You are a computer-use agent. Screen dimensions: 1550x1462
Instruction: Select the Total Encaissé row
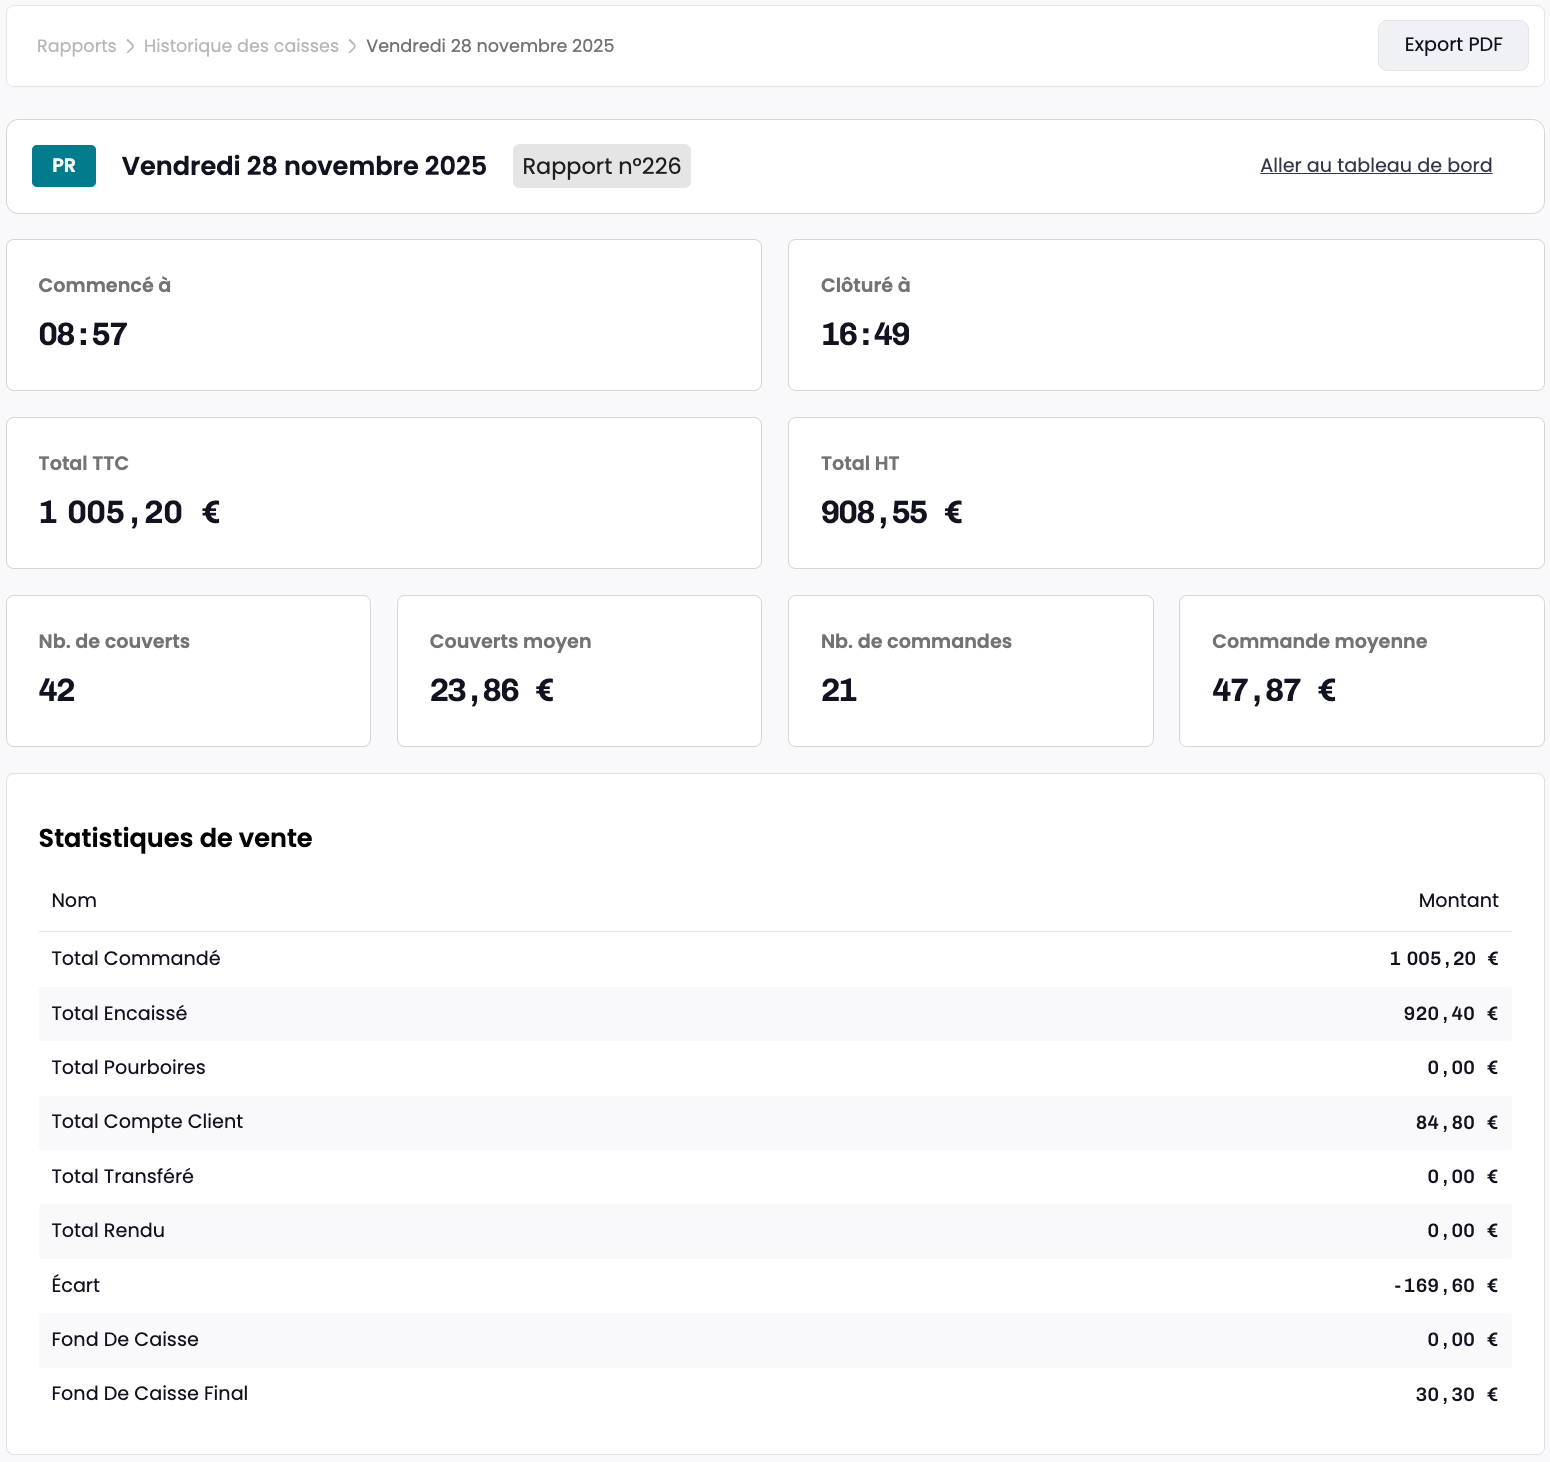(774, 1013)
